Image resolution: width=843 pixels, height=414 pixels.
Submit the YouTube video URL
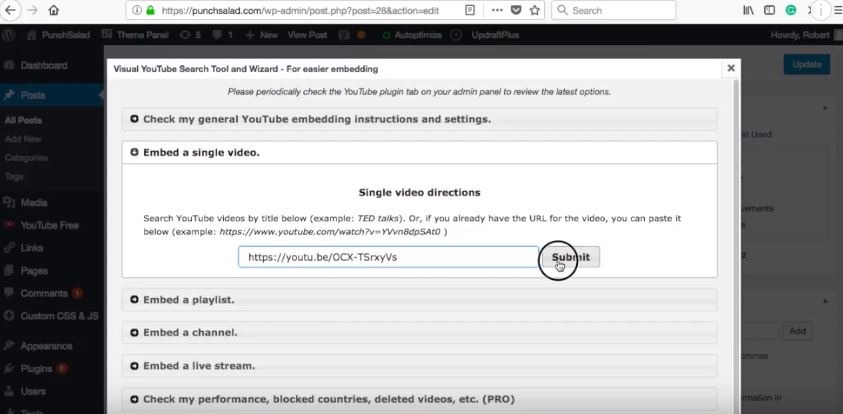[x=570, y=257]
